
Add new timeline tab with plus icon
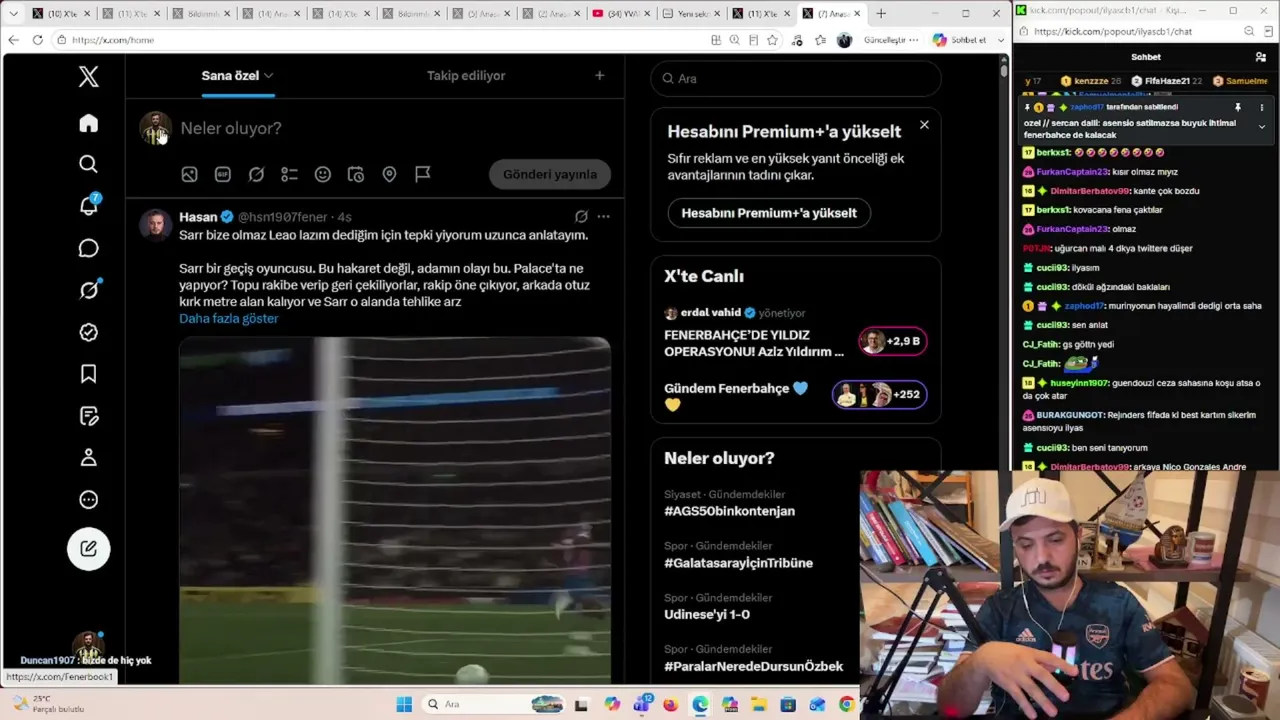[x=599, y=76]
